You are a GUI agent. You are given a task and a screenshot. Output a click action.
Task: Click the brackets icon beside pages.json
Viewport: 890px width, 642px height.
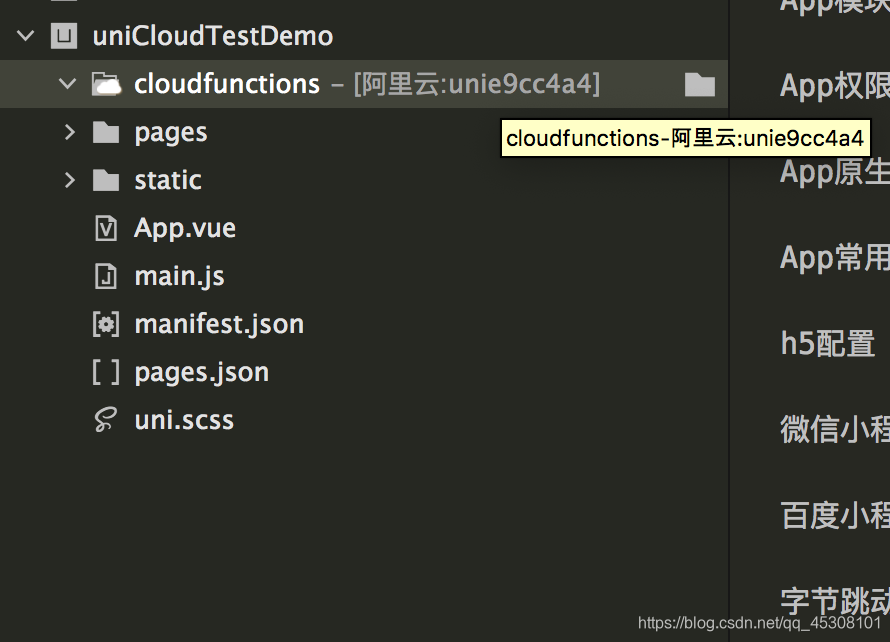[x=107, y=371]
